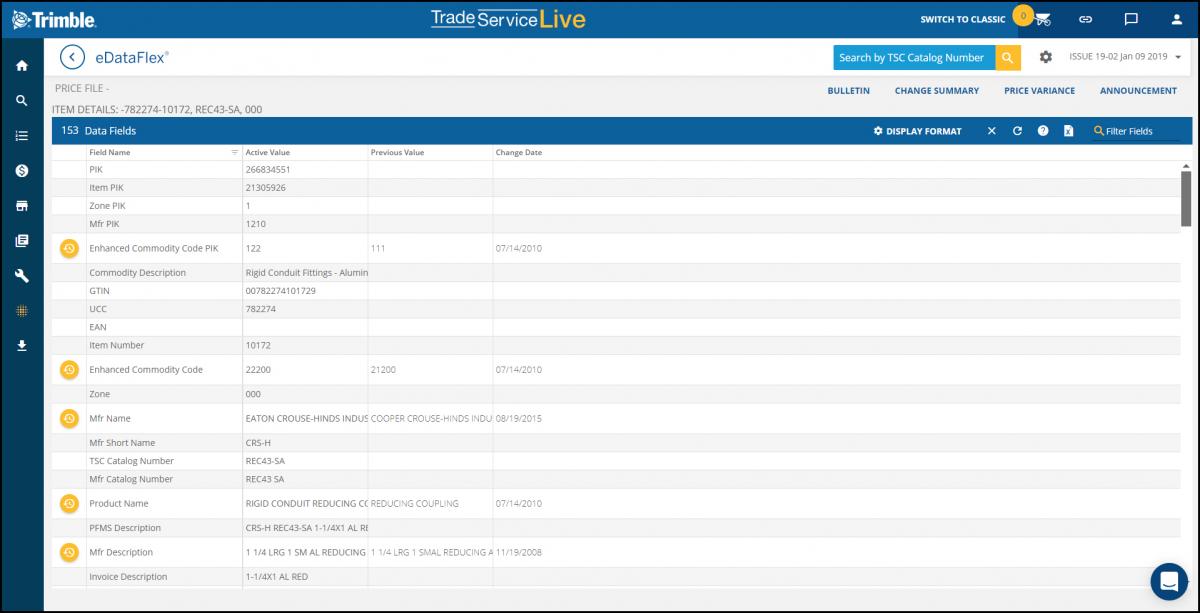Click the Trimble logo
This screenshot has height=613, width=1200.
(54, 19)
